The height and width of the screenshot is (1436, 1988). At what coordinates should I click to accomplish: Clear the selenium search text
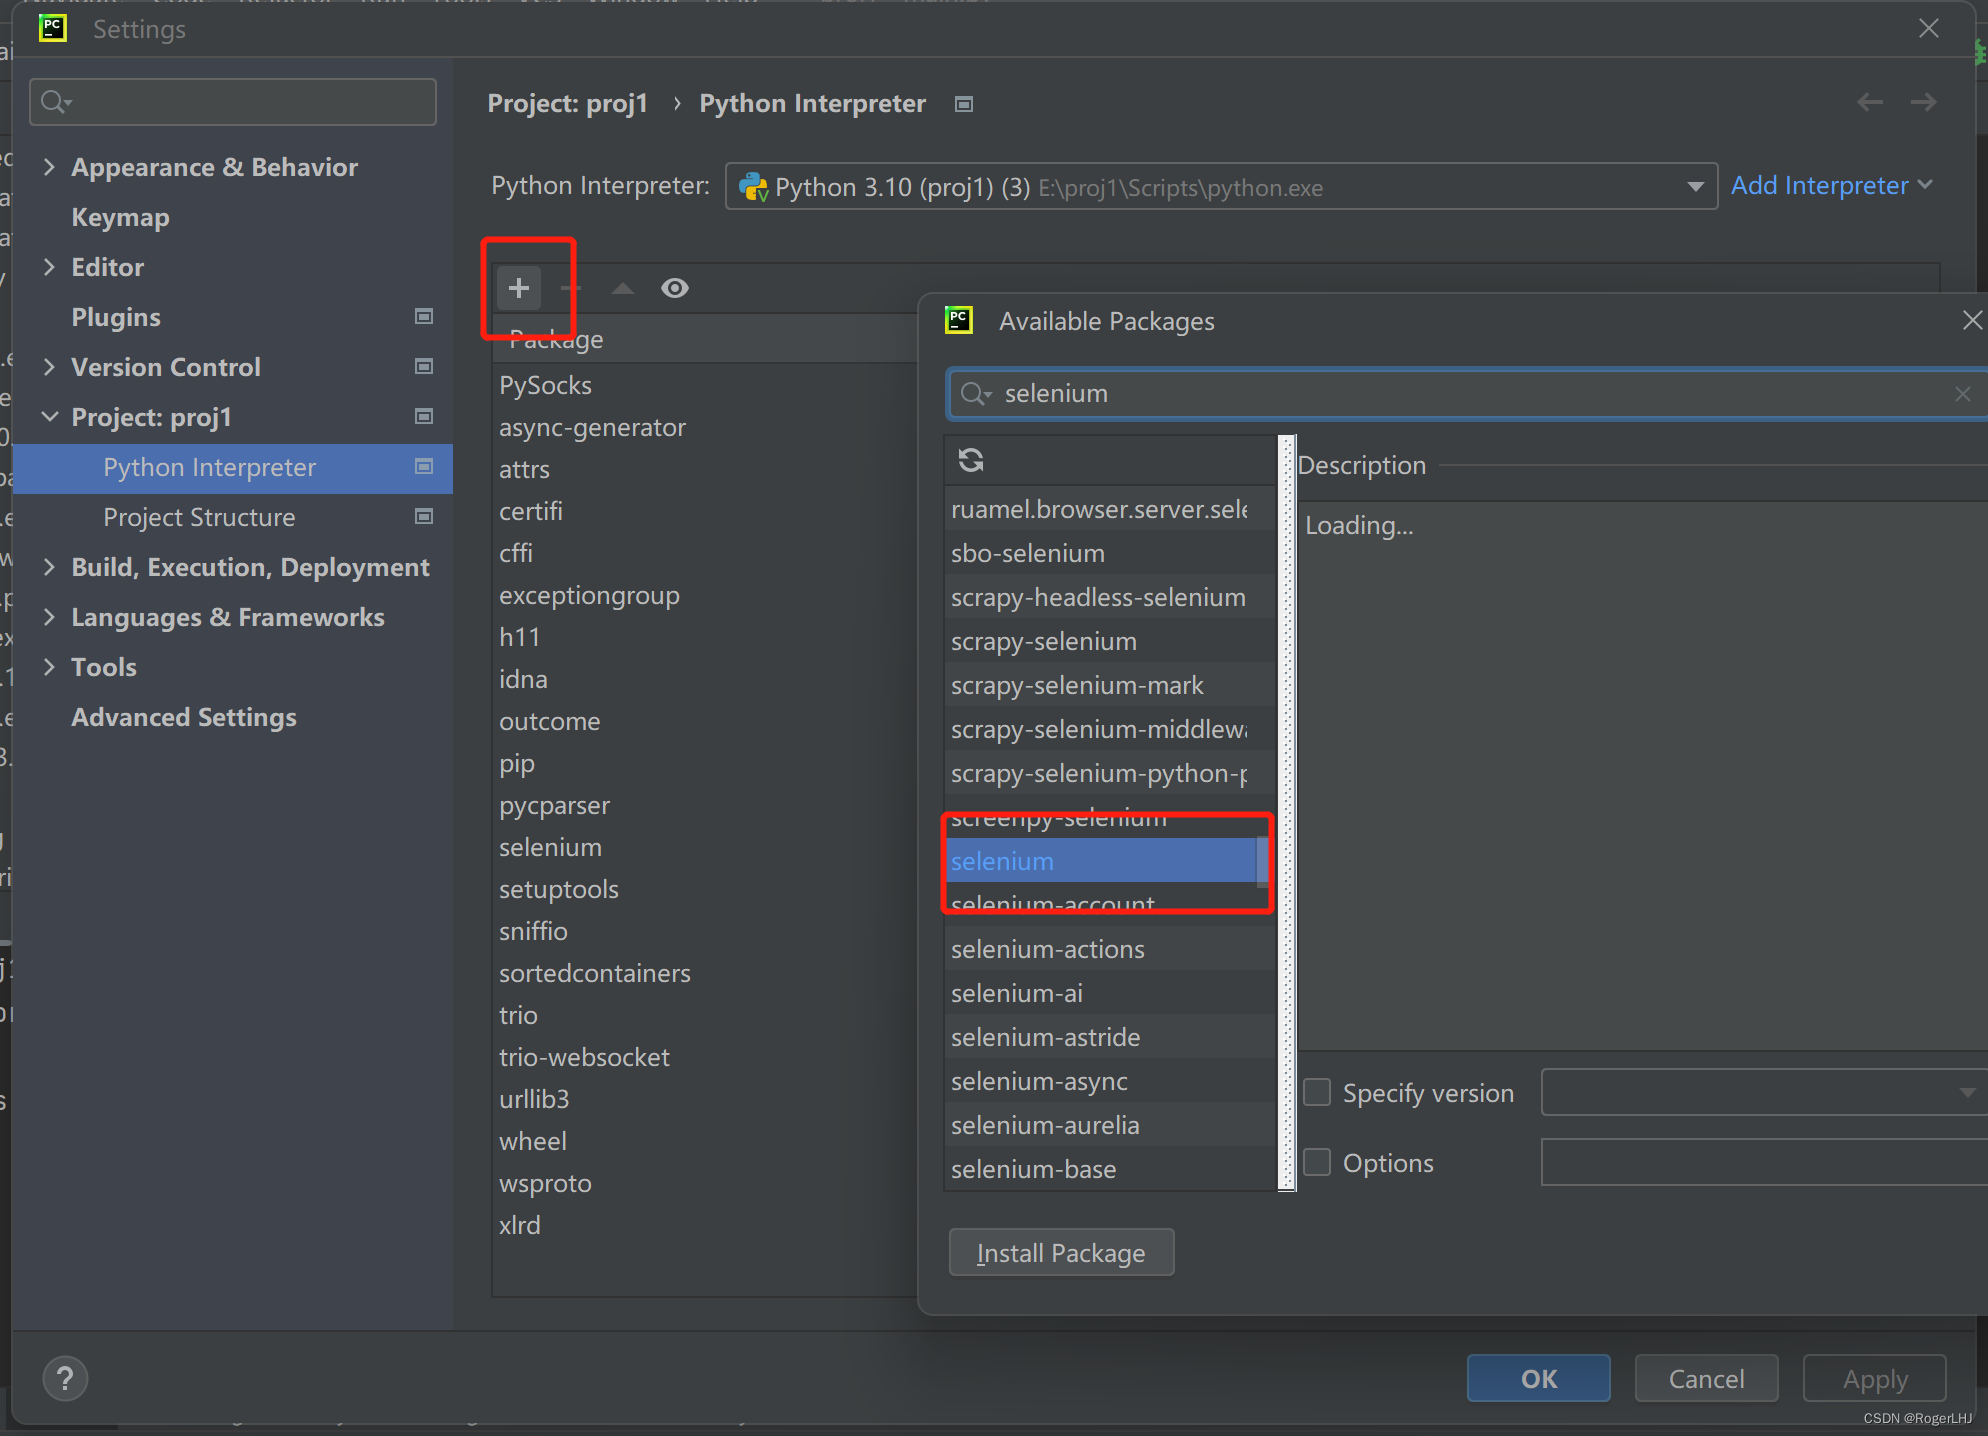(x=1963, y=394)
